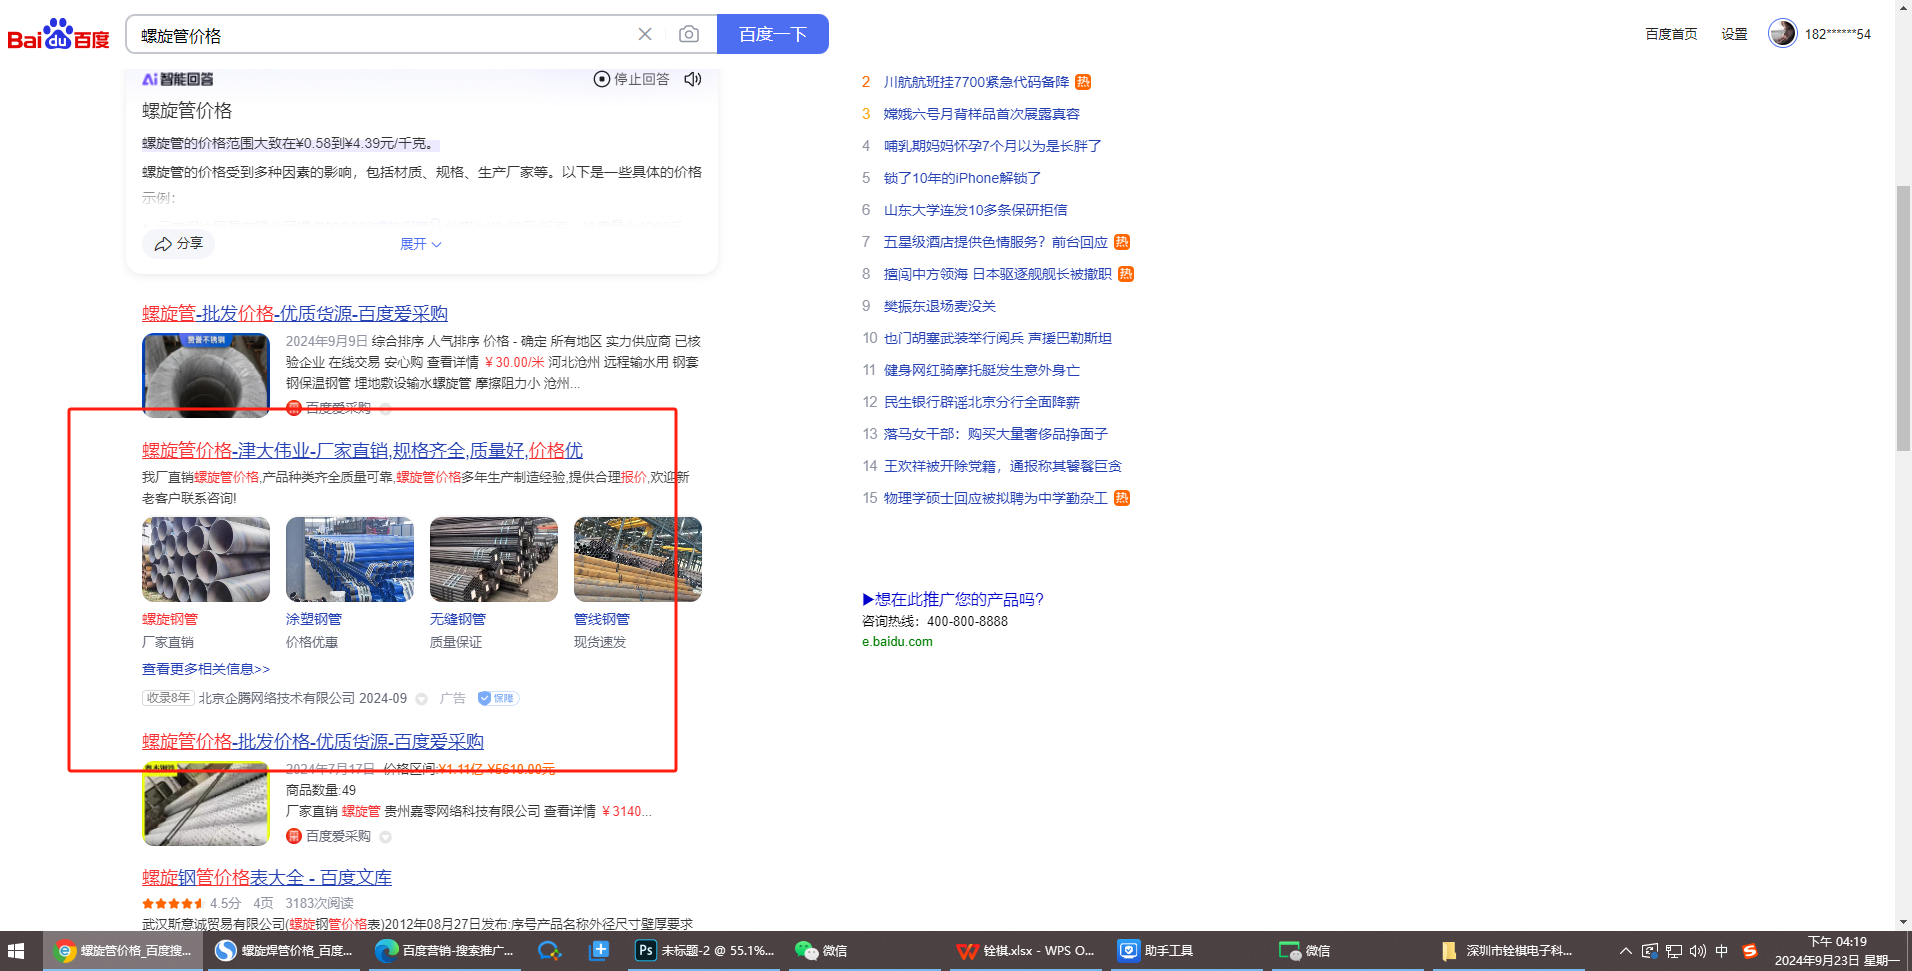Viewport: 1912px width, 971px height.
Task: Open the result 螺旋钢管价格表大全 - 百度文库
Action: click(x=267, y=878)
